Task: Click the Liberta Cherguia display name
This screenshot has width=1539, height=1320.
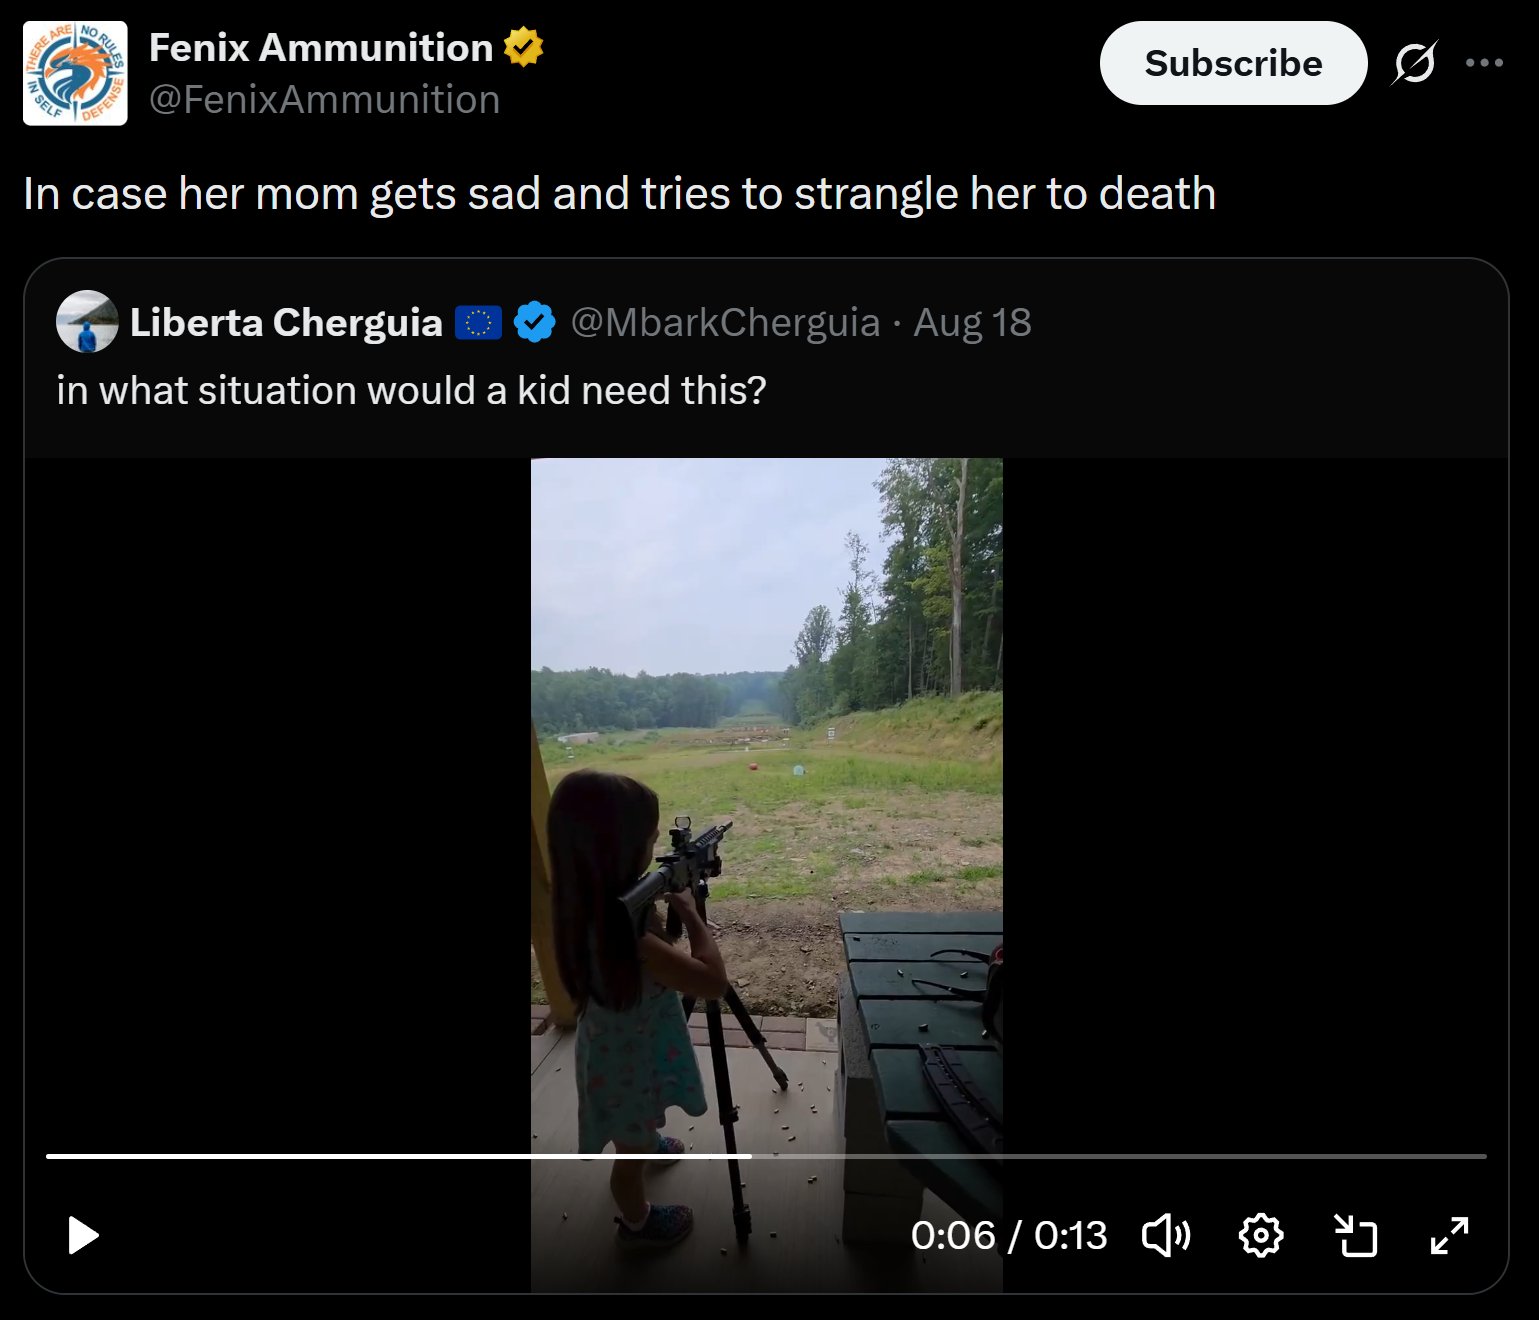Action: (x=286, y=322)
